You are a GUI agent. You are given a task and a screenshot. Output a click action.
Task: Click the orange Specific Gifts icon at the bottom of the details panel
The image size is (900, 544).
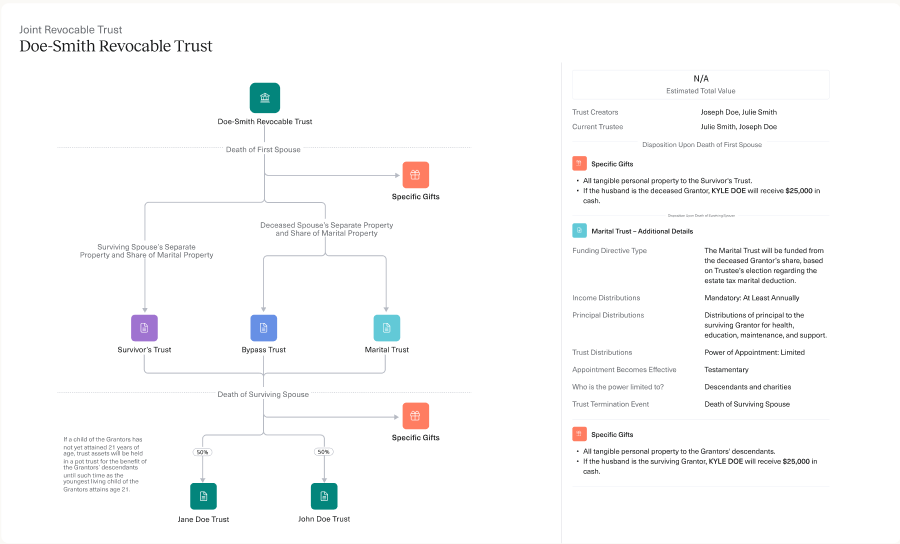tap(579, 434)
